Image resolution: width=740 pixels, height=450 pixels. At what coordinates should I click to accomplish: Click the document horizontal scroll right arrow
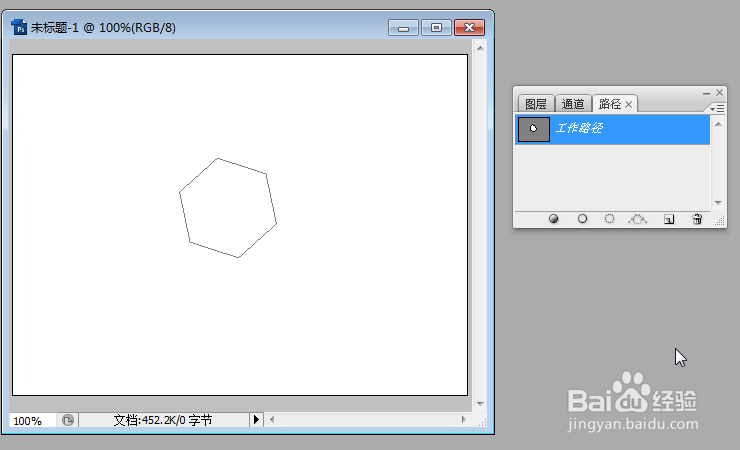[463, 419]
